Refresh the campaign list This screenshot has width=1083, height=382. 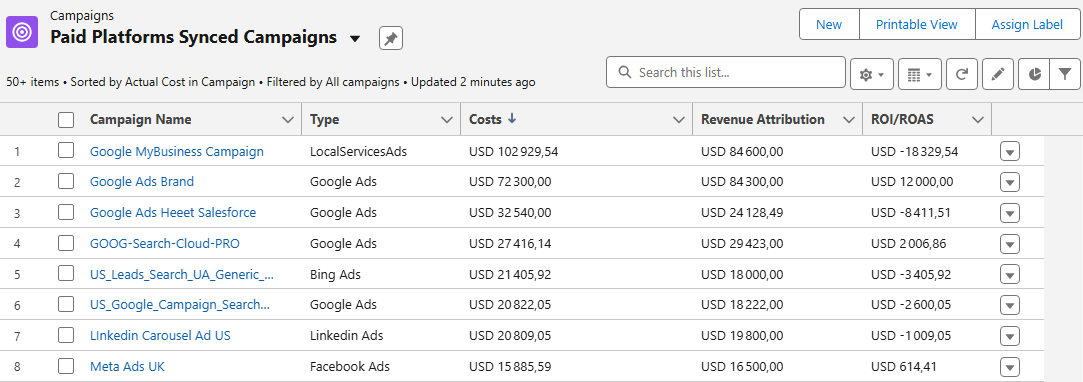[x=961, y=75]
